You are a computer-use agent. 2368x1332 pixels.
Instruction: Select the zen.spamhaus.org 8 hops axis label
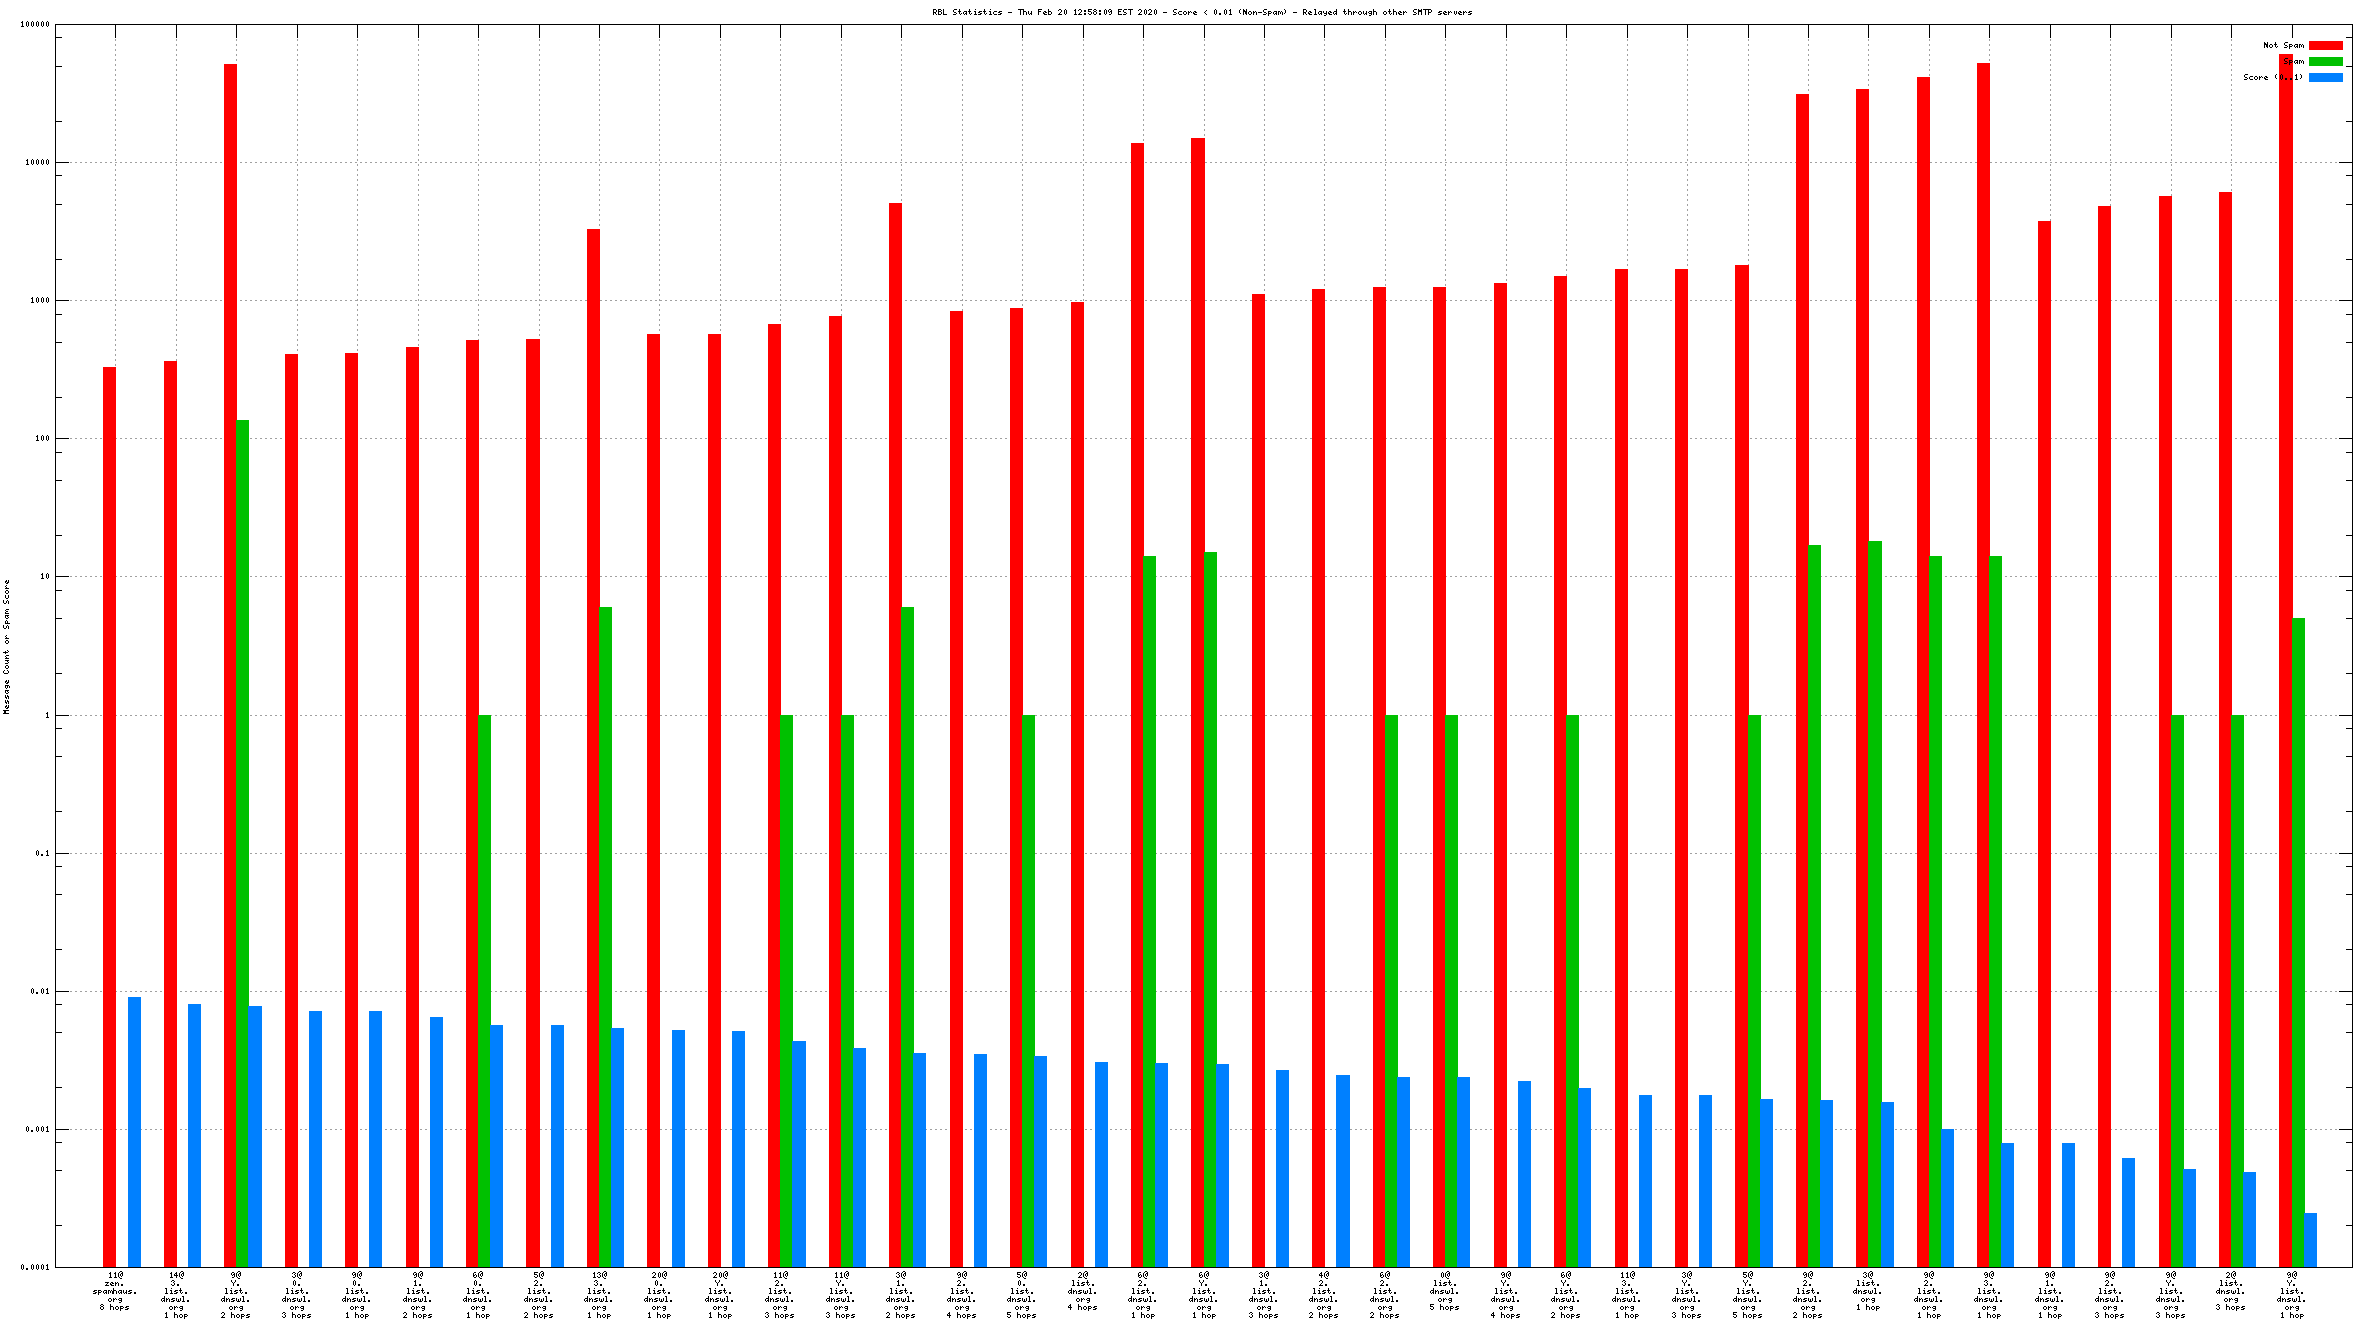(x=115, y=1291)
